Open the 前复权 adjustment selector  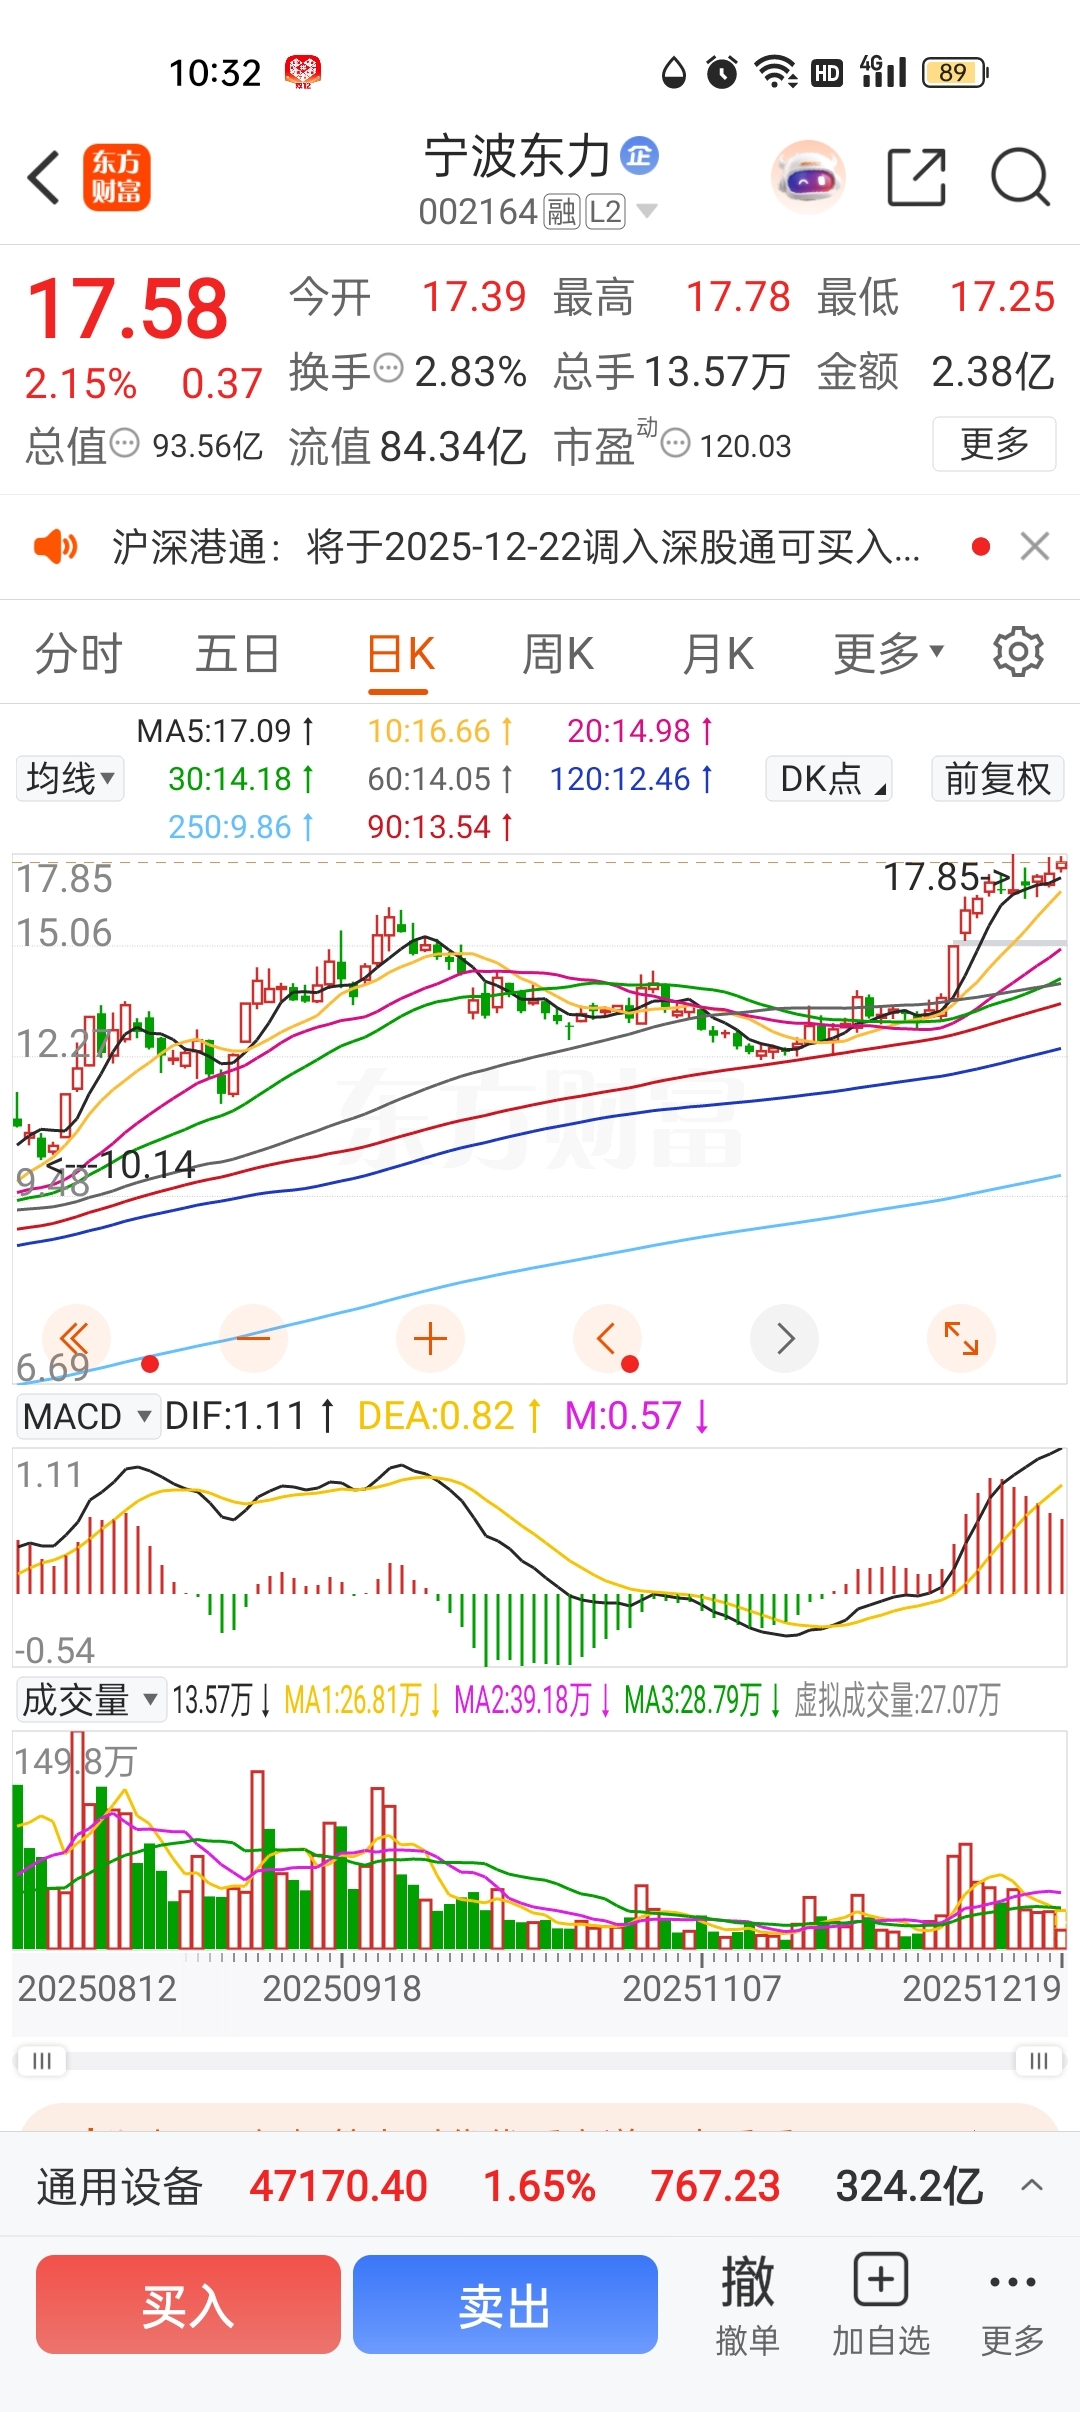point(997,778)
